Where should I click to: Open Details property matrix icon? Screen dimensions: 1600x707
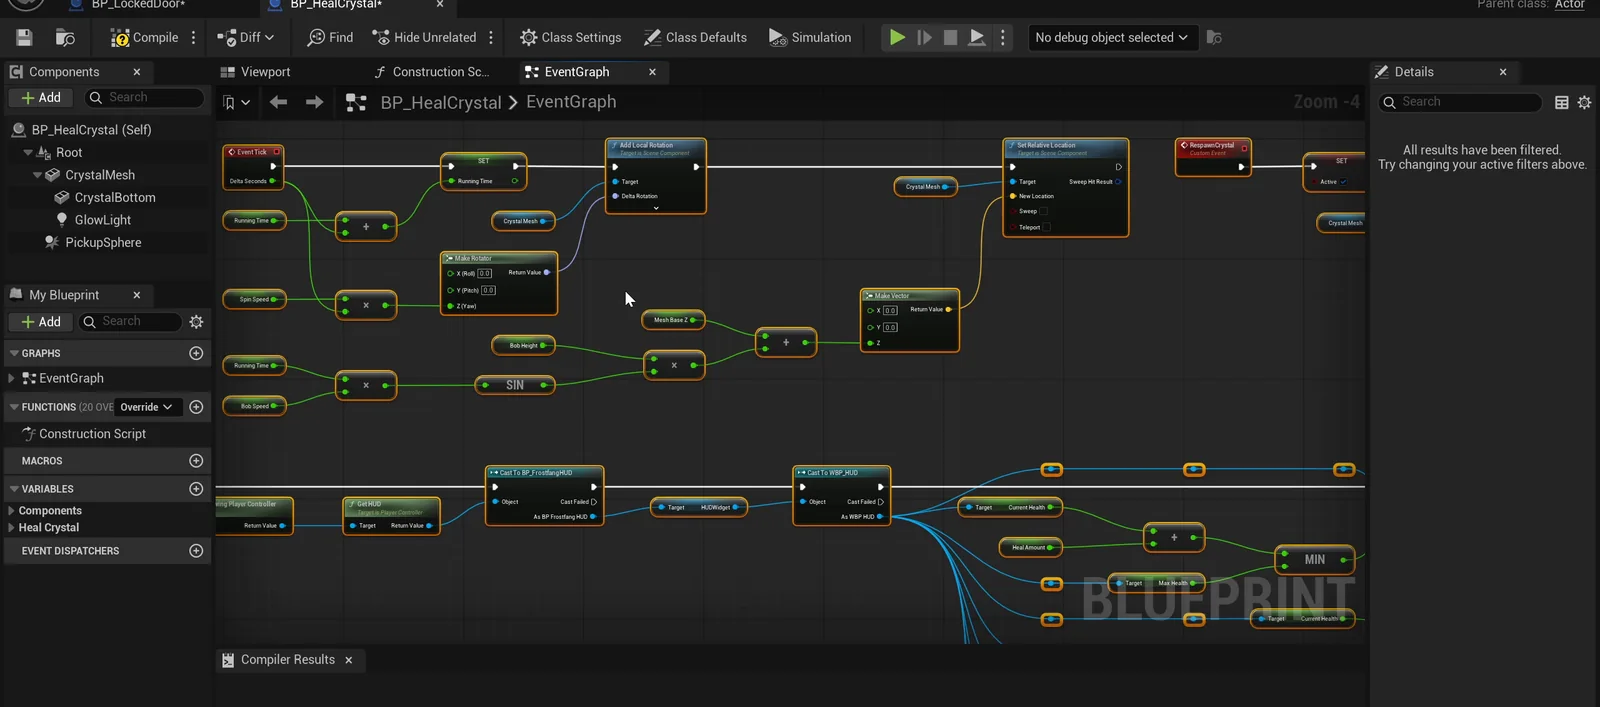(1562, 102)
